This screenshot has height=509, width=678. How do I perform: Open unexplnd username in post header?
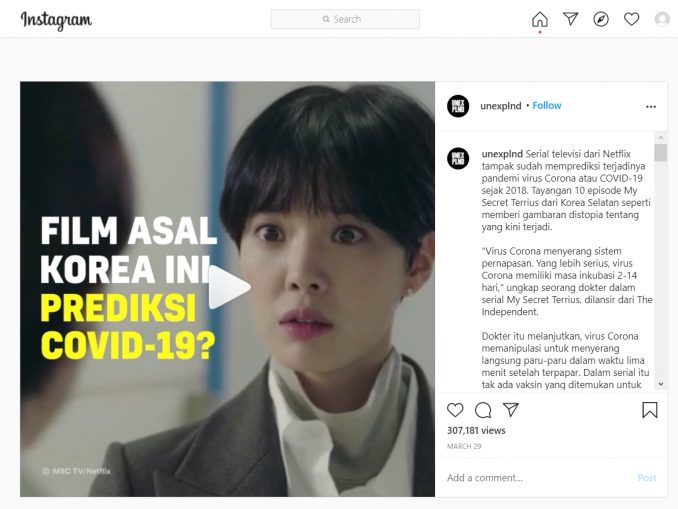point(501,106)
